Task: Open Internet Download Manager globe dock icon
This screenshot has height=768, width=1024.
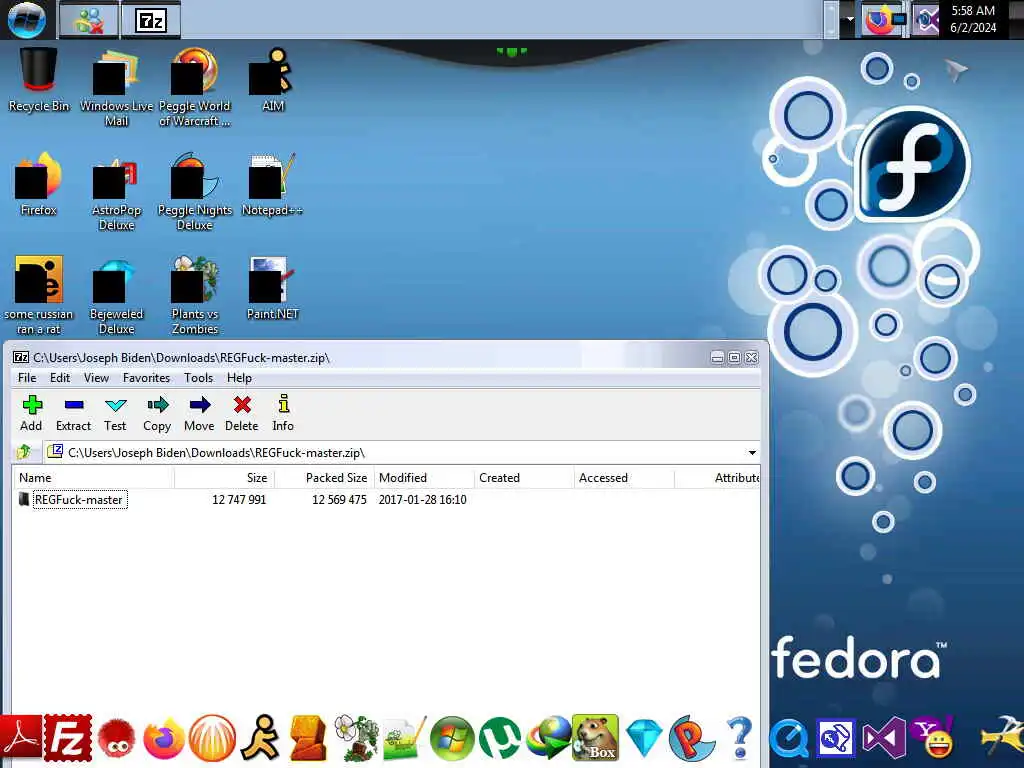Action: [549, 738]
